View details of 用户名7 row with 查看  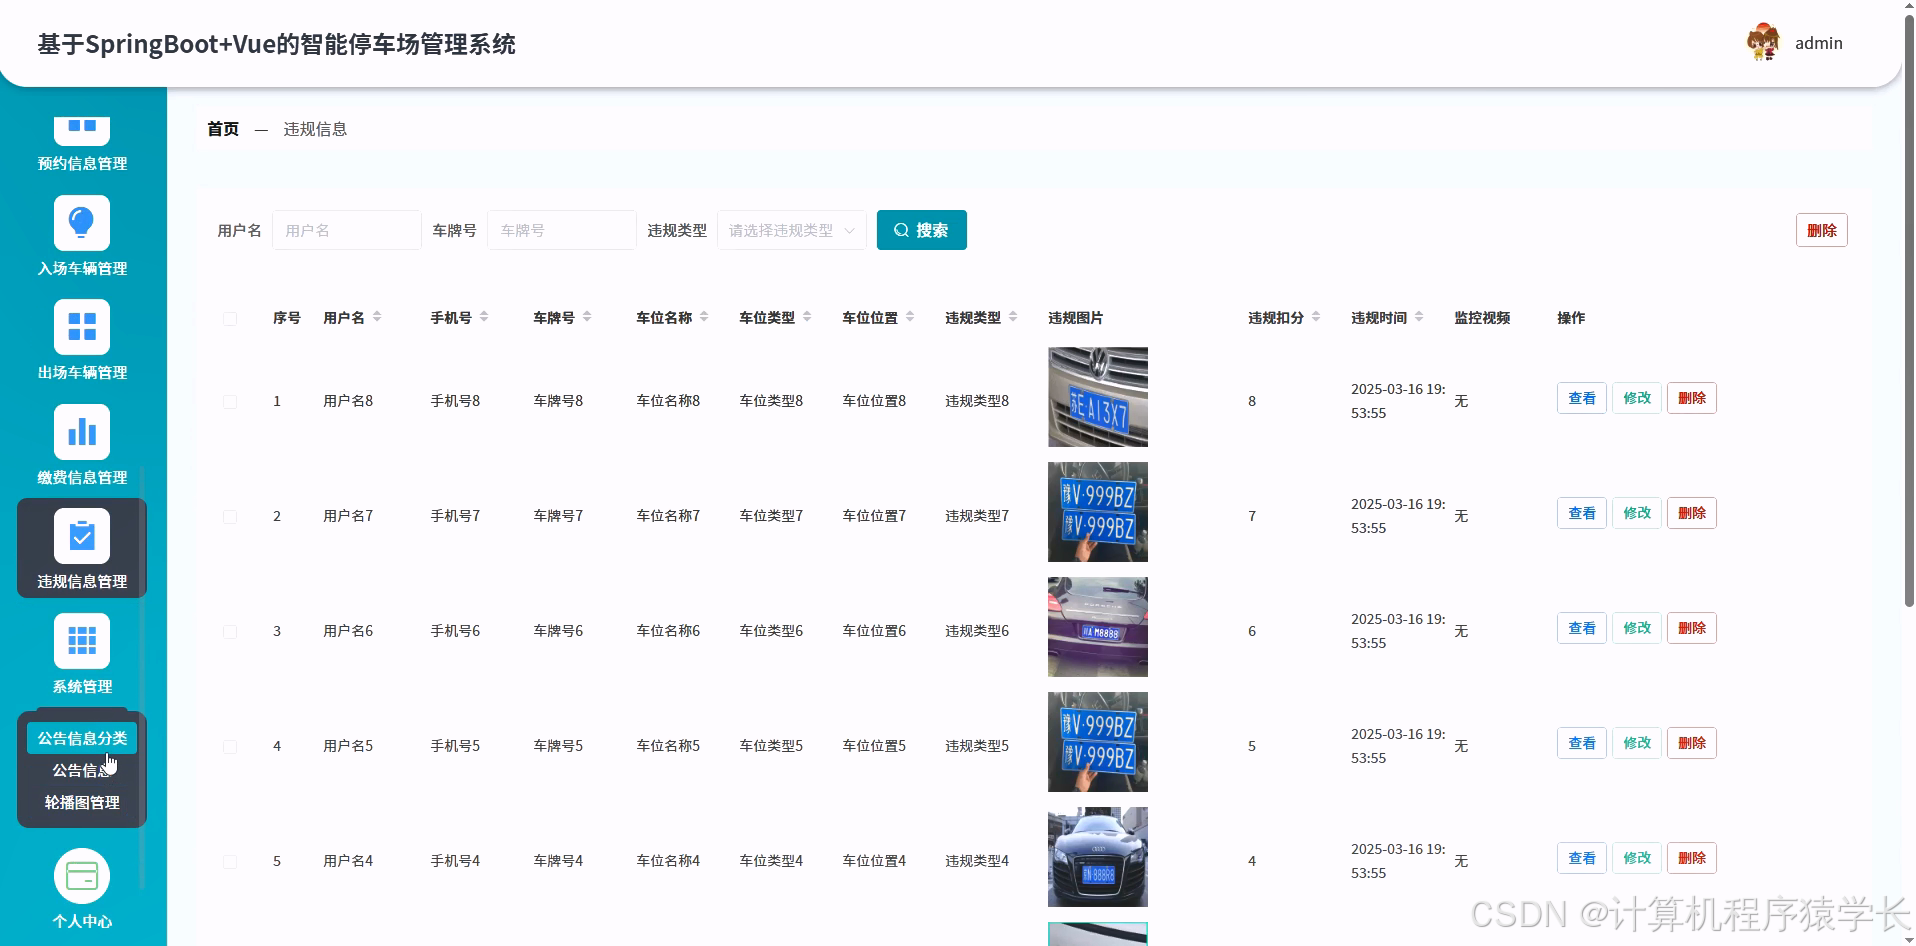(1582, 513)
